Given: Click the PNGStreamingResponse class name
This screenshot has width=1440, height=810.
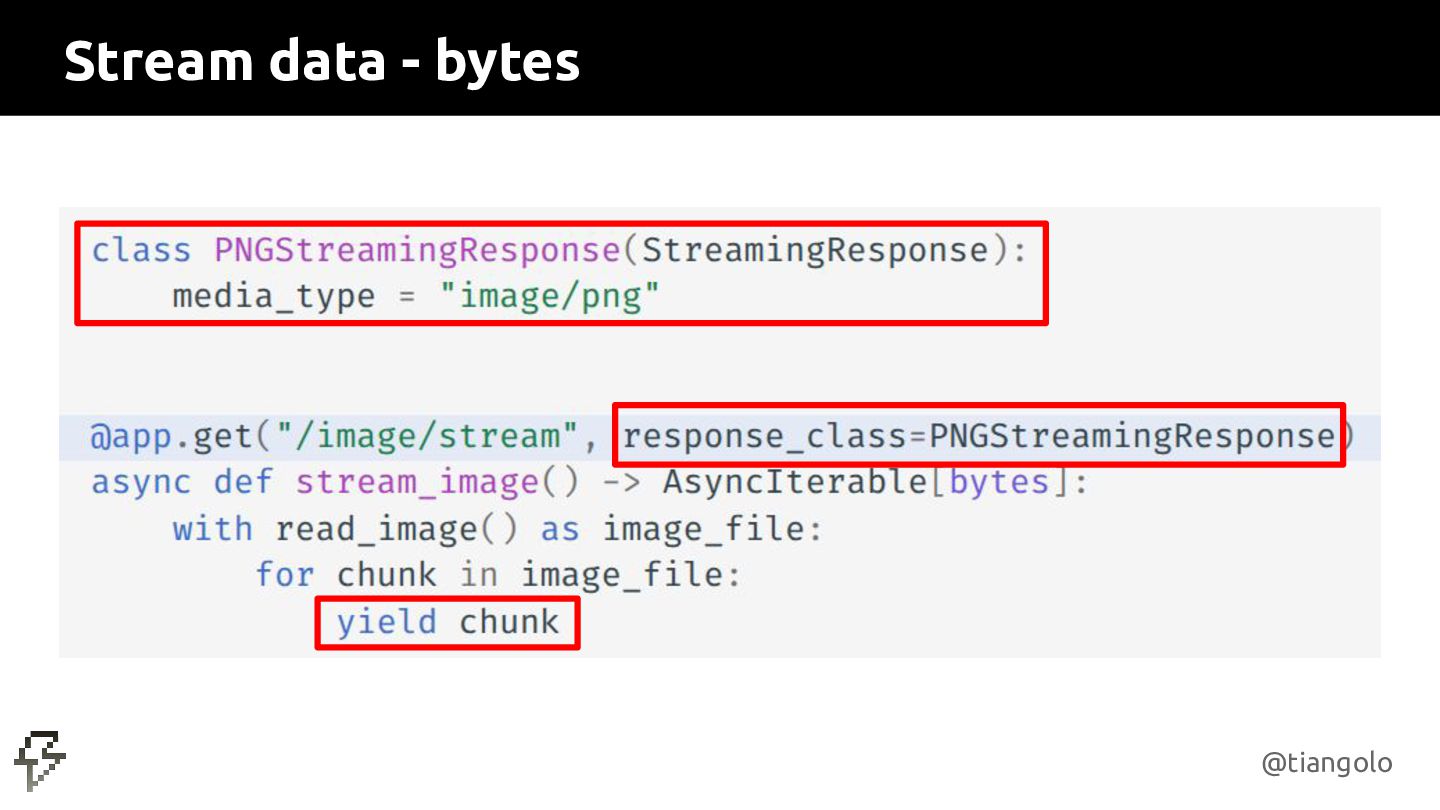Looking at the screenshot, I should [x=418, y=250].
